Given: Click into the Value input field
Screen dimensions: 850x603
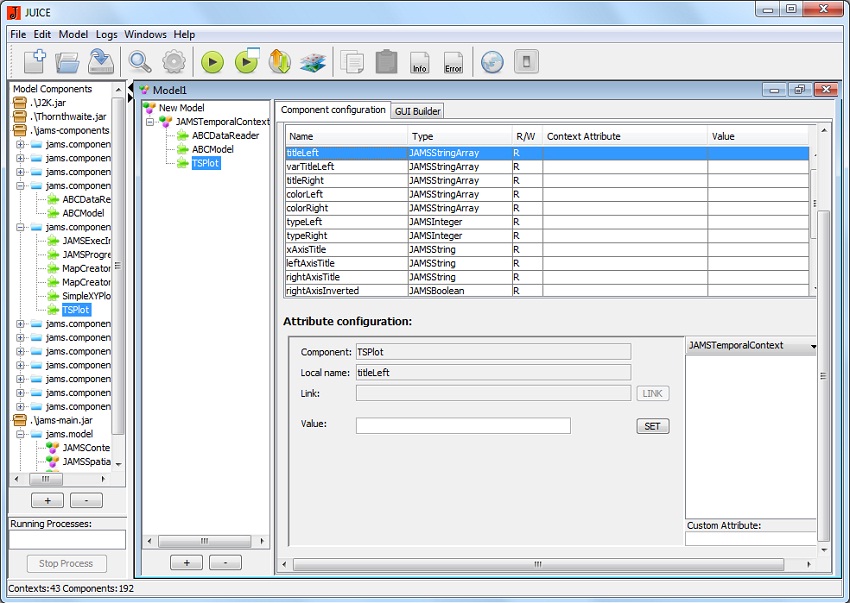Looking at the screenshot, I should pyautogui.click(x=463, y=426).
